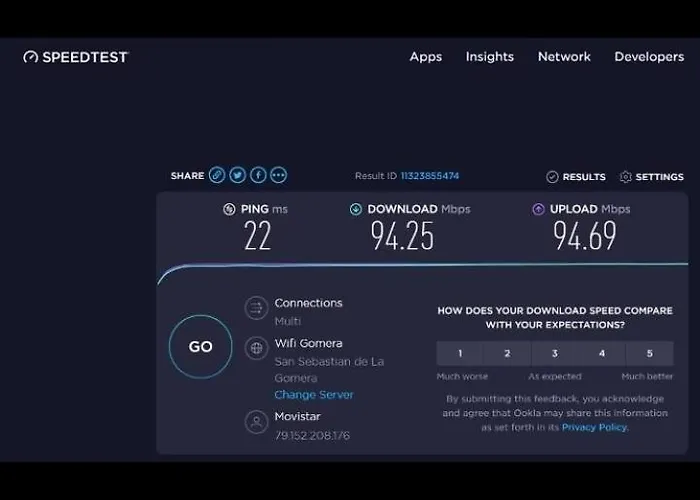The image size is (700, 500).
Task: Rate download speed 5, much better
Action: click(649, 353)
